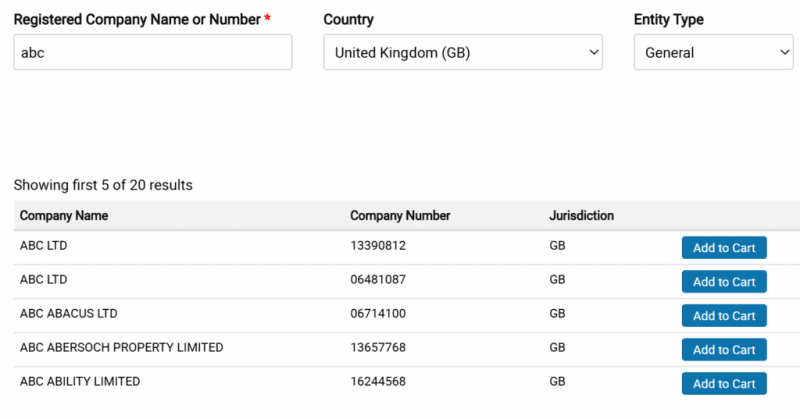Expand the Entity Type dropdown set to General
This screenshot has width=800, height=419.
(713, 52)
